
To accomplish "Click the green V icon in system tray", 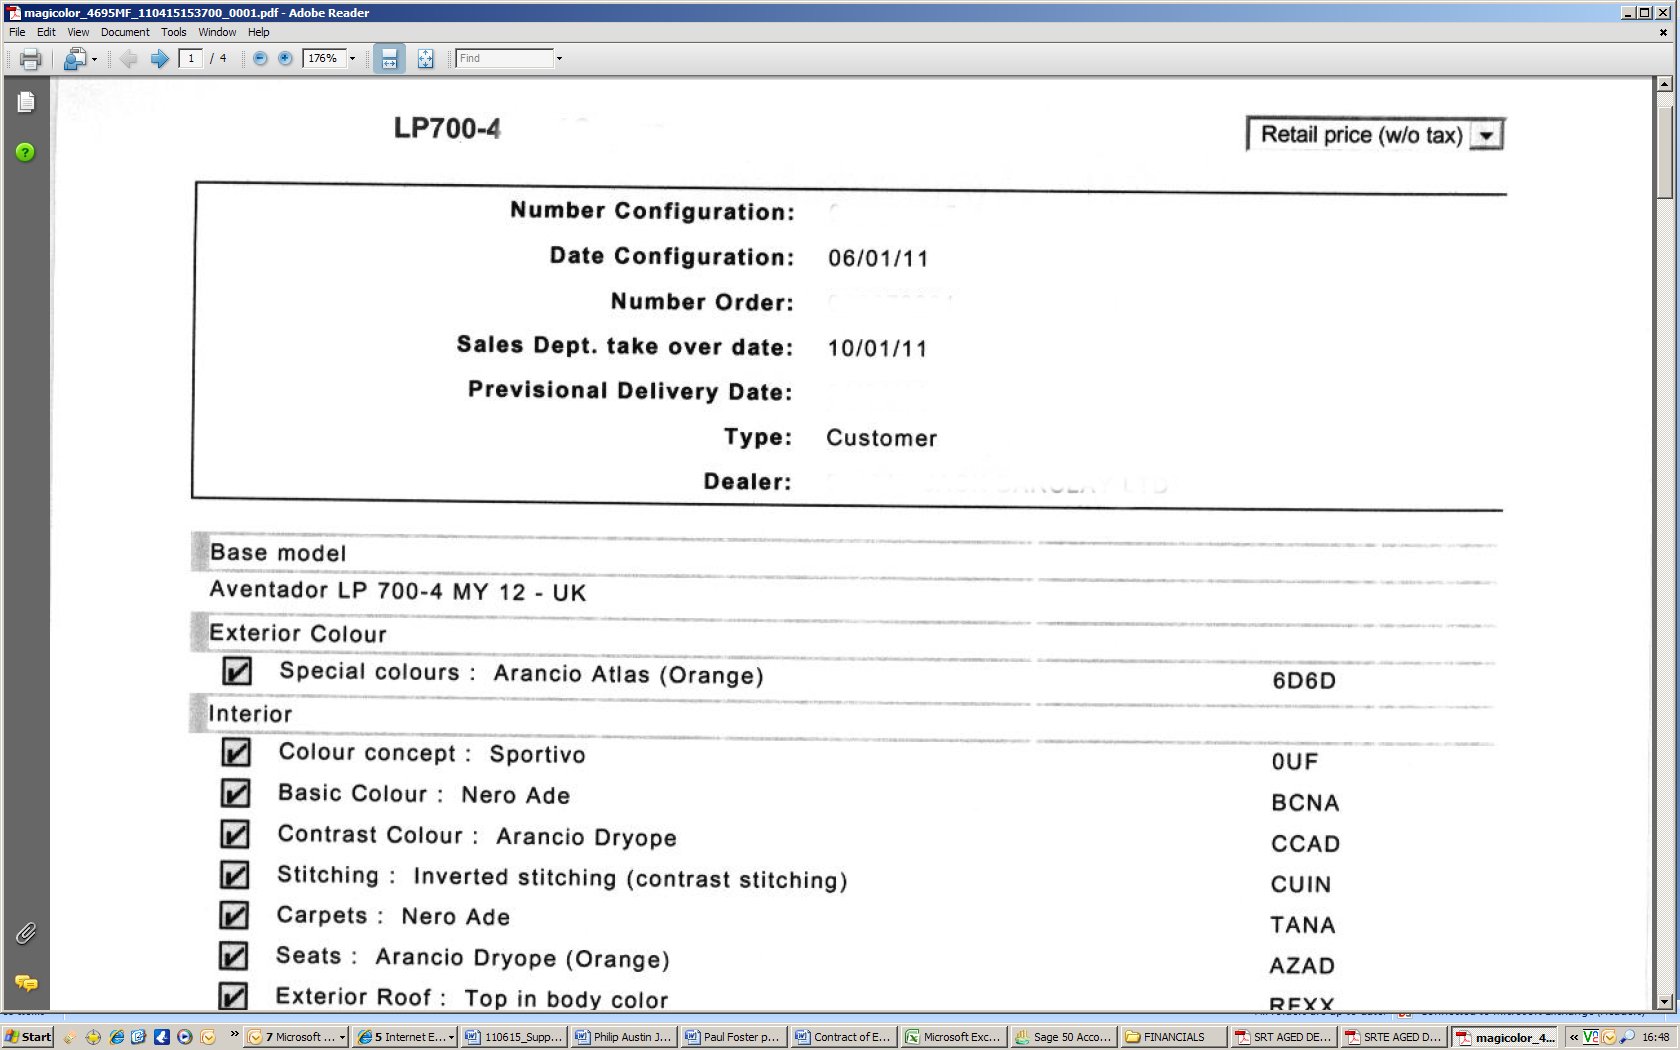I will pyautogui.click(x=1590, y=1037).
